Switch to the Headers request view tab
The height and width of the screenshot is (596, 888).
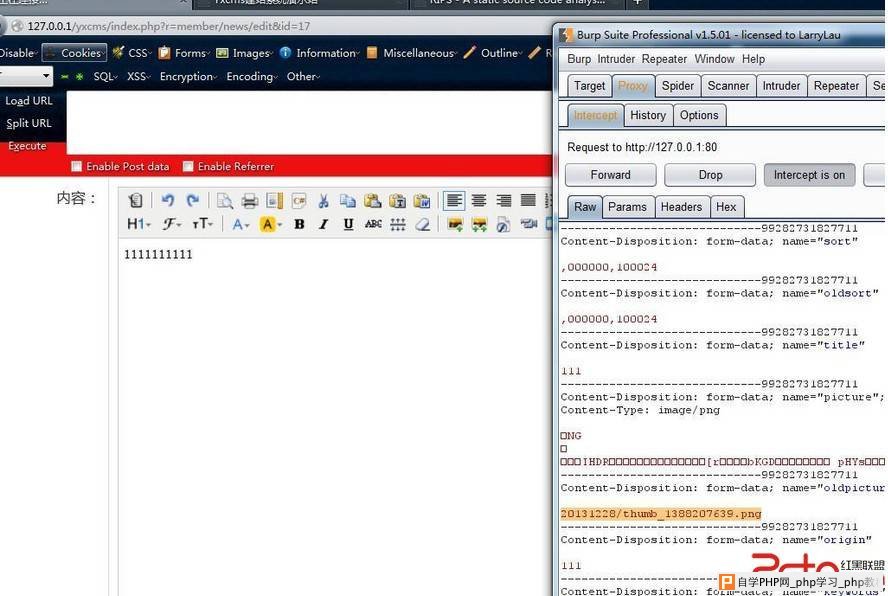tap(681, 207)
